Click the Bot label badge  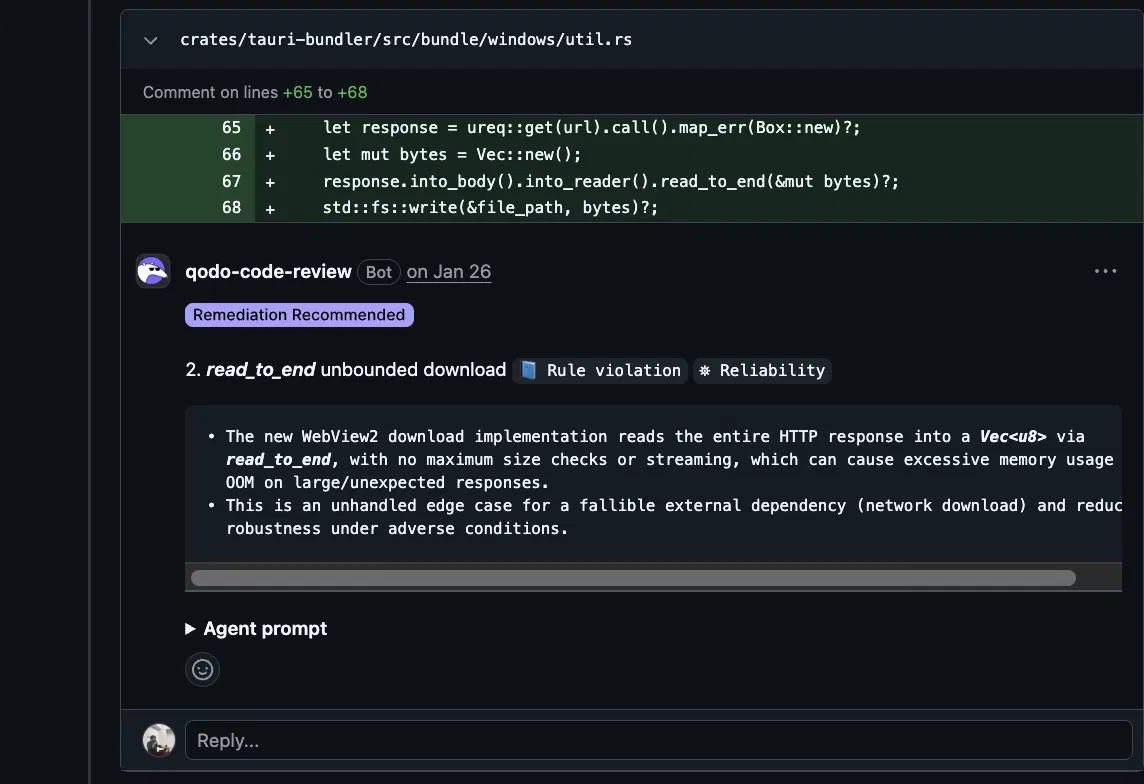(379, 272)
